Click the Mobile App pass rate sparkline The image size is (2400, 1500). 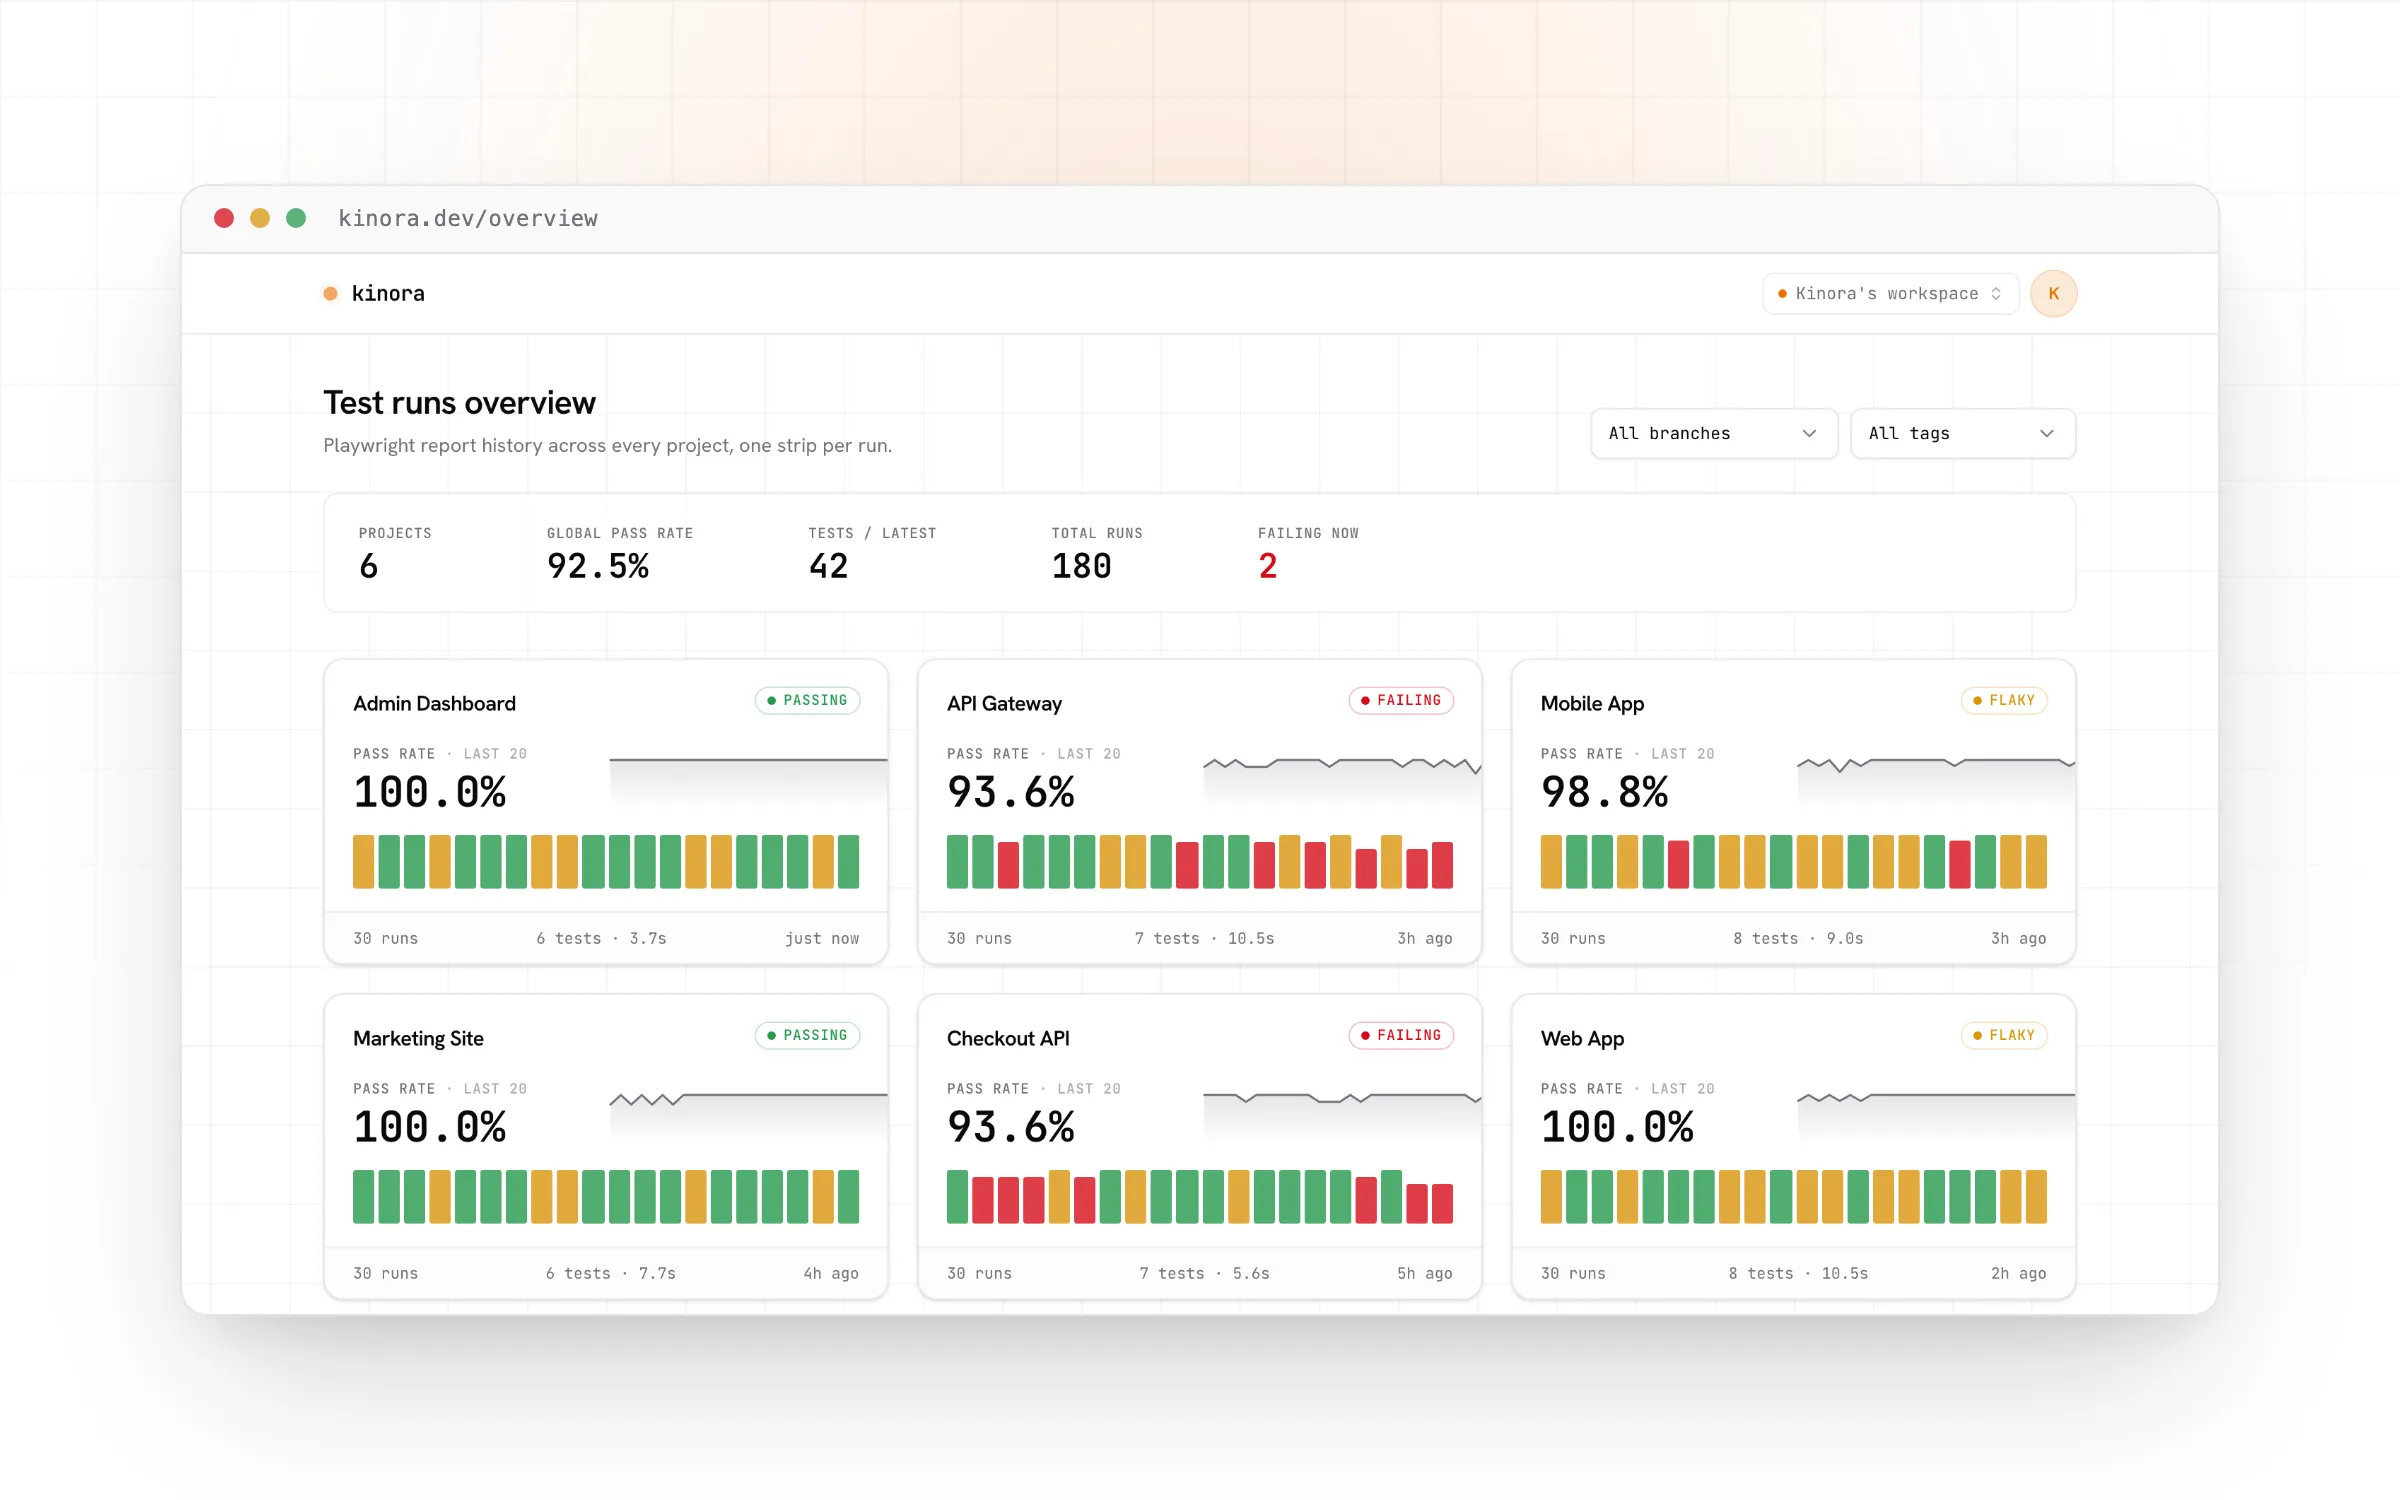pos(1936,780)
